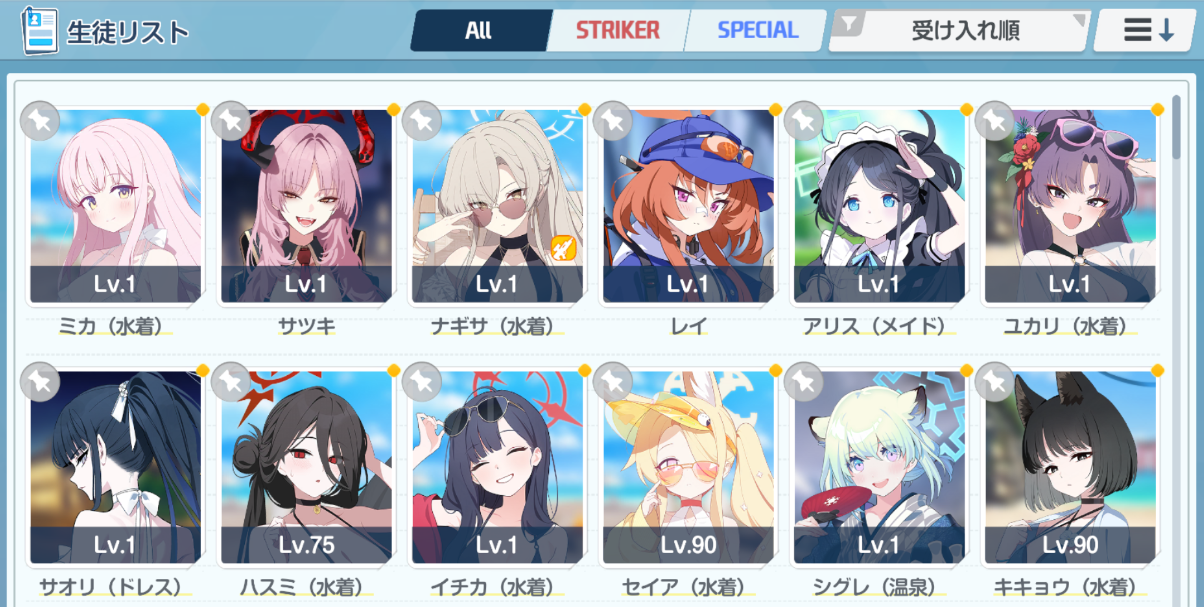The width and height of the screenshot is (1204, 607).
Task: Click the pin icon on ハスミ（水着） card
Action: pyautogui.click(x=231, y=381)
